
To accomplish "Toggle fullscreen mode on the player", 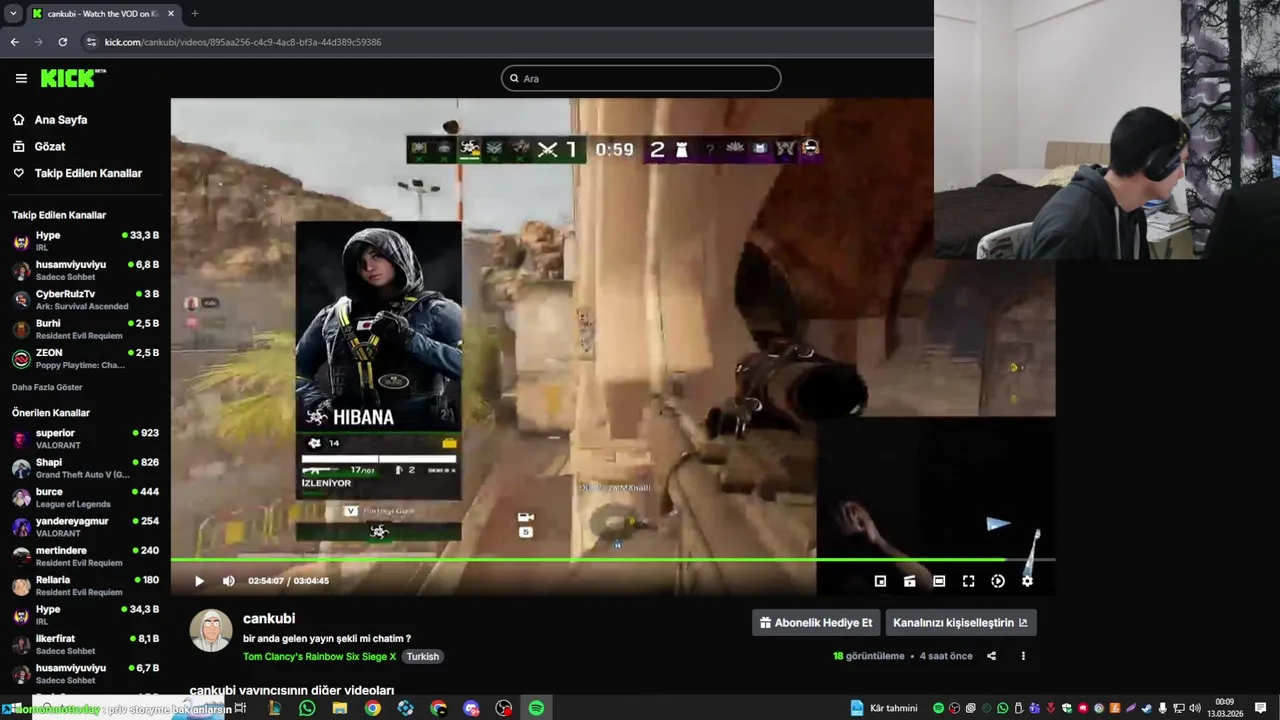I will coord(969,581).
